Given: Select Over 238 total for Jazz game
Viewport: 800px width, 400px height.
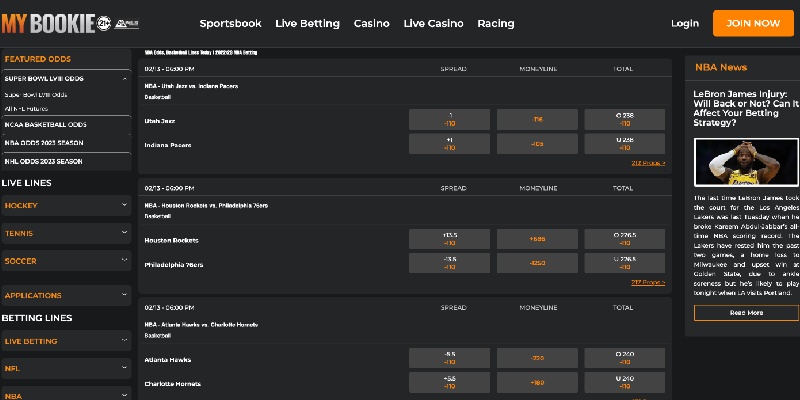Looking at the screenshot, I should point(624,119).
